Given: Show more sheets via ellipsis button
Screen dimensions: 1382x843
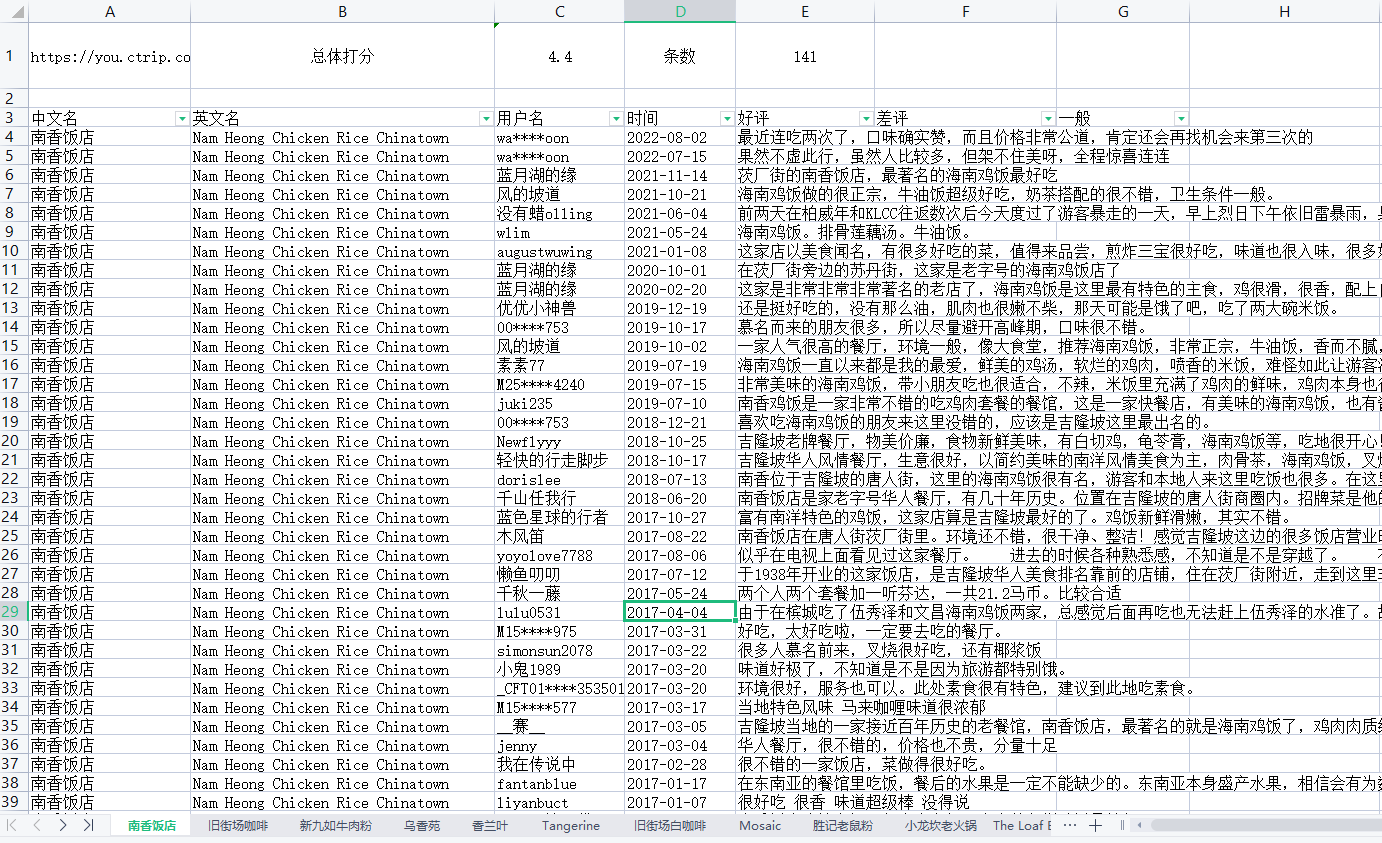Looking at the screenshot, I should (x=1070, y=826).
